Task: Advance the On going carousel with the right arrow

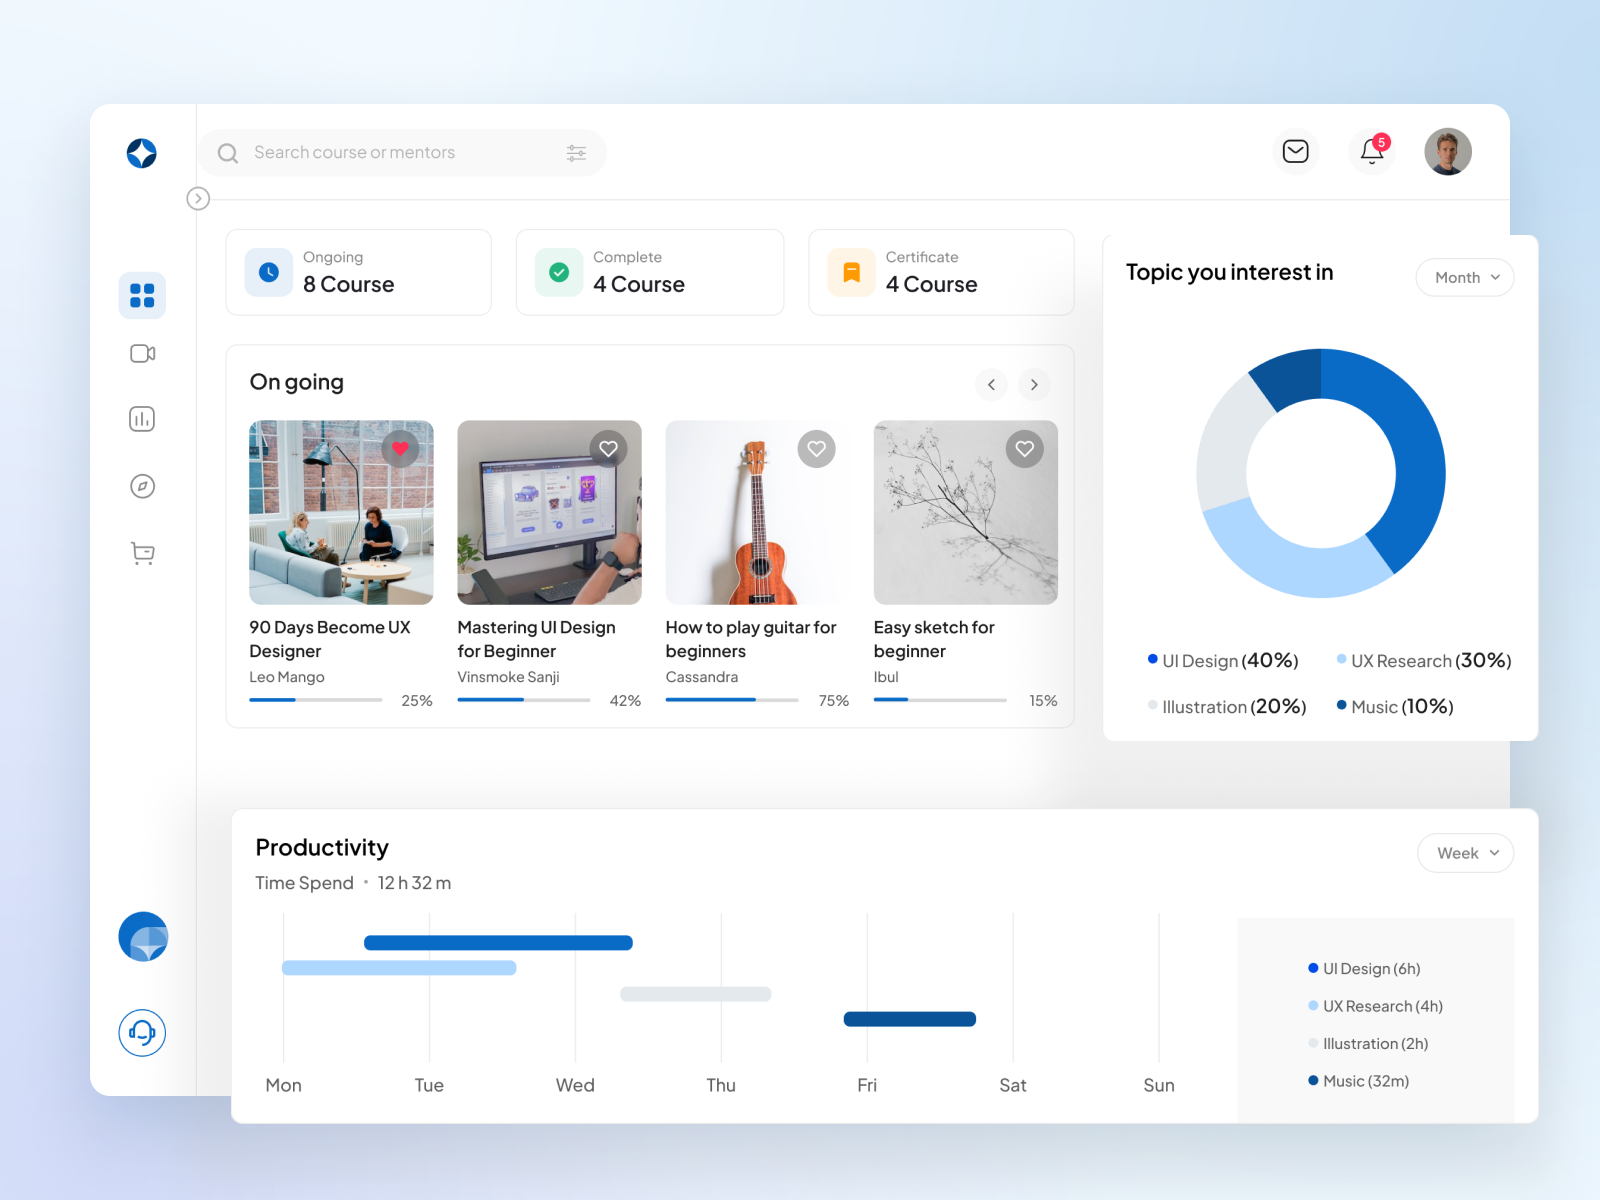Action: [x=1034, y=385]
